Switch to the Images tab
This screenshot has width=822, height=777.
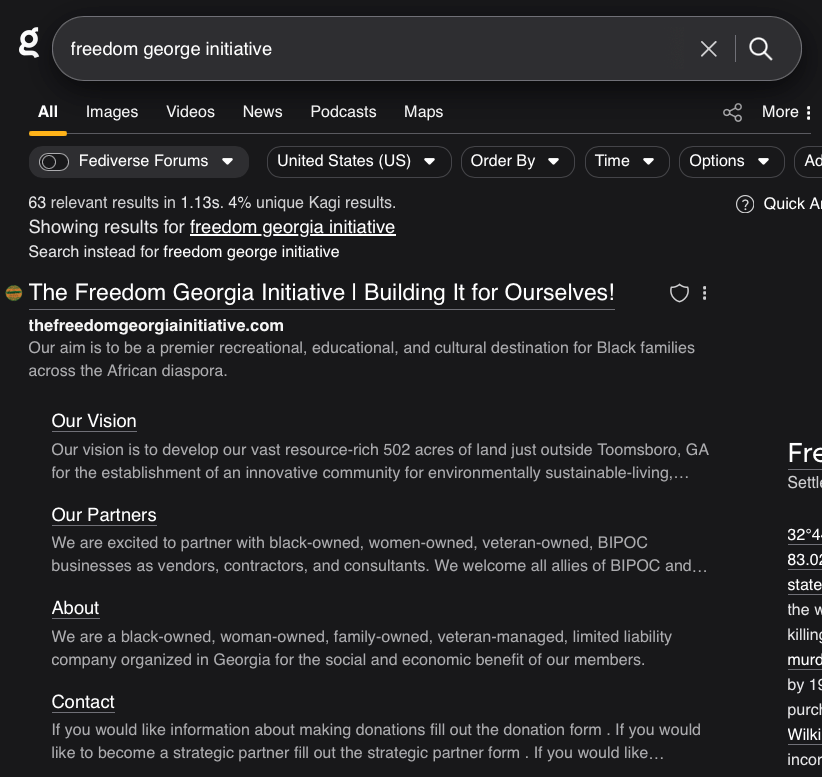[x=112, y=112]
